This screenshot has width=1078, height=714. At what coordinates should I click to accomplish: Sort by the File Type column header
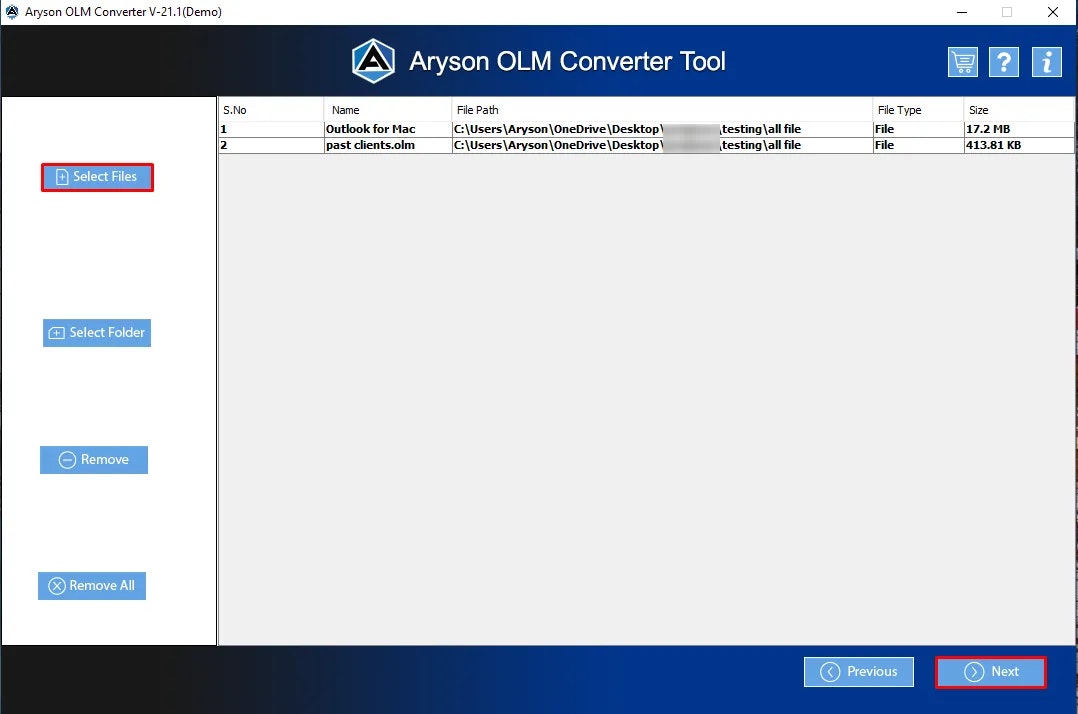pos(918,110)
